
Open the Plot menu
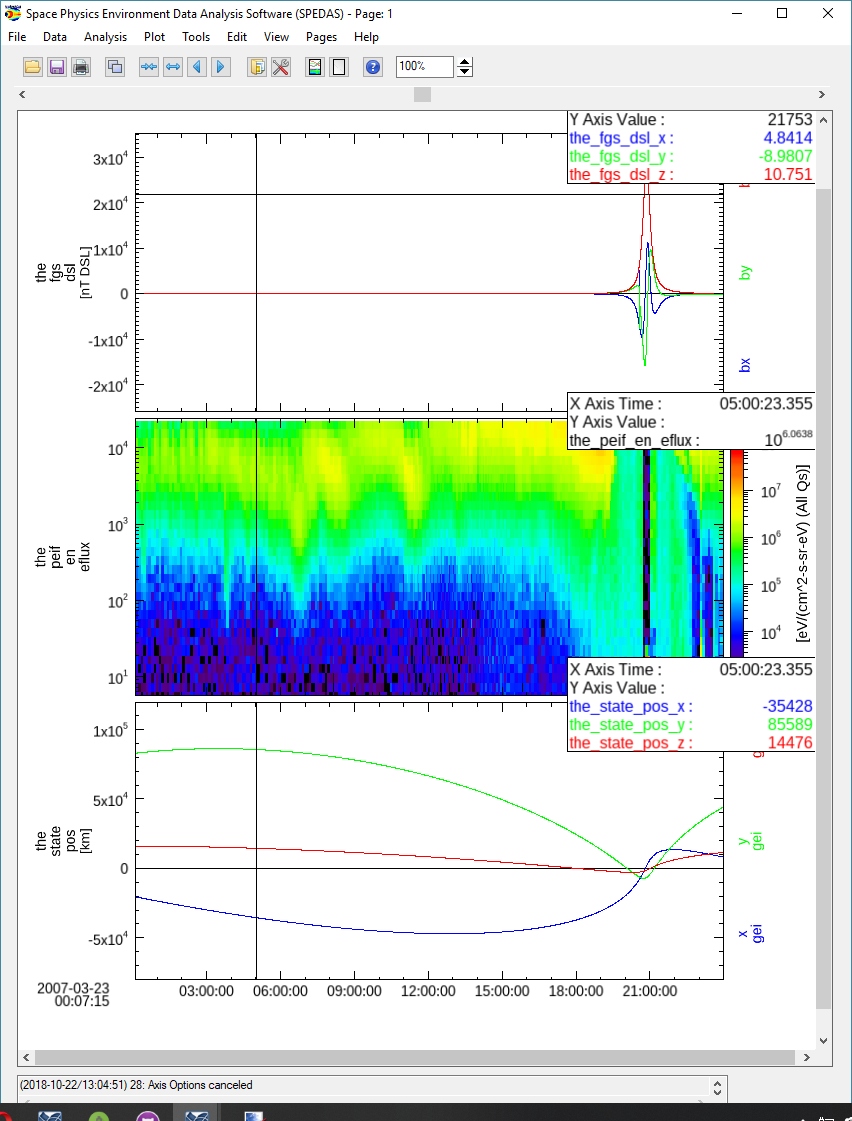coord(154,37)
